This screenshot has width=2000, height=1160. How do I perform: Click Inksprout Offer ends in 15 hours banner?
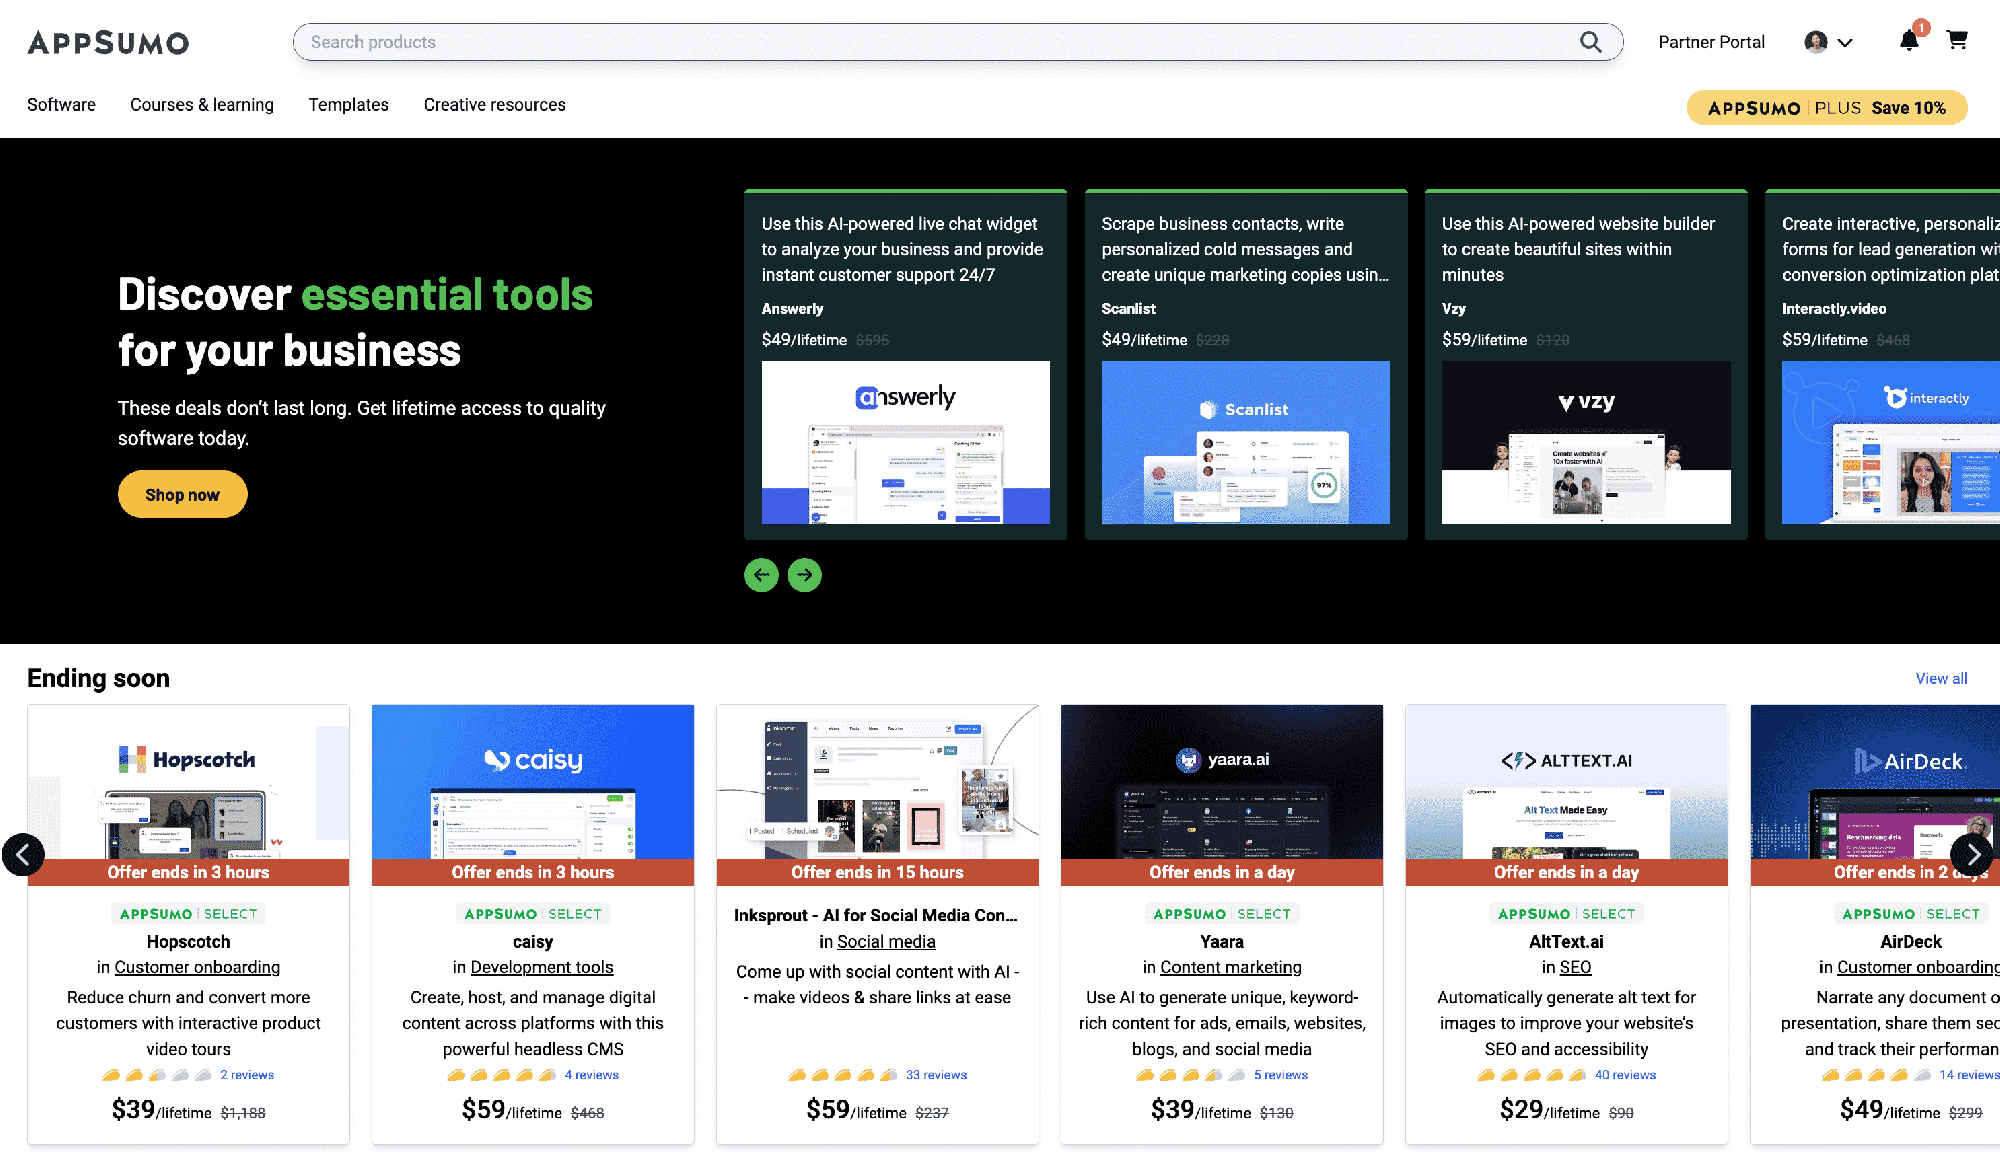(x=878, y=872)
